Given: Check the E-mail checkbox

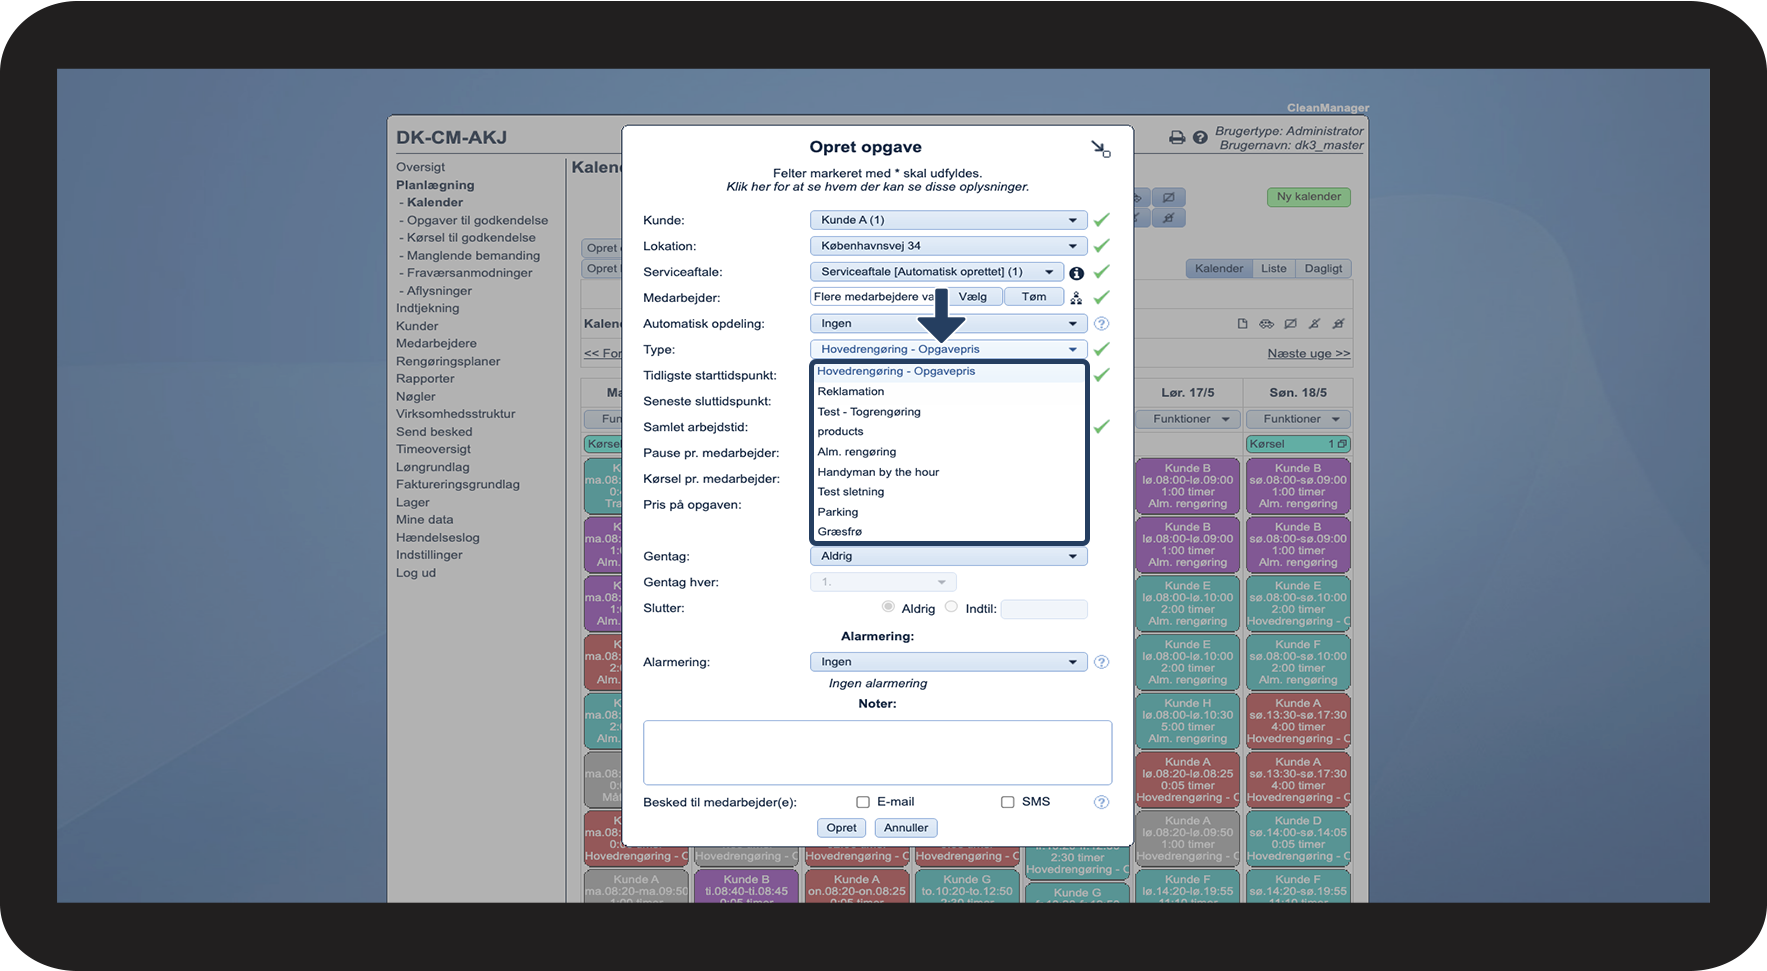Looking at the screenshot, I should (x=863, y=802).
